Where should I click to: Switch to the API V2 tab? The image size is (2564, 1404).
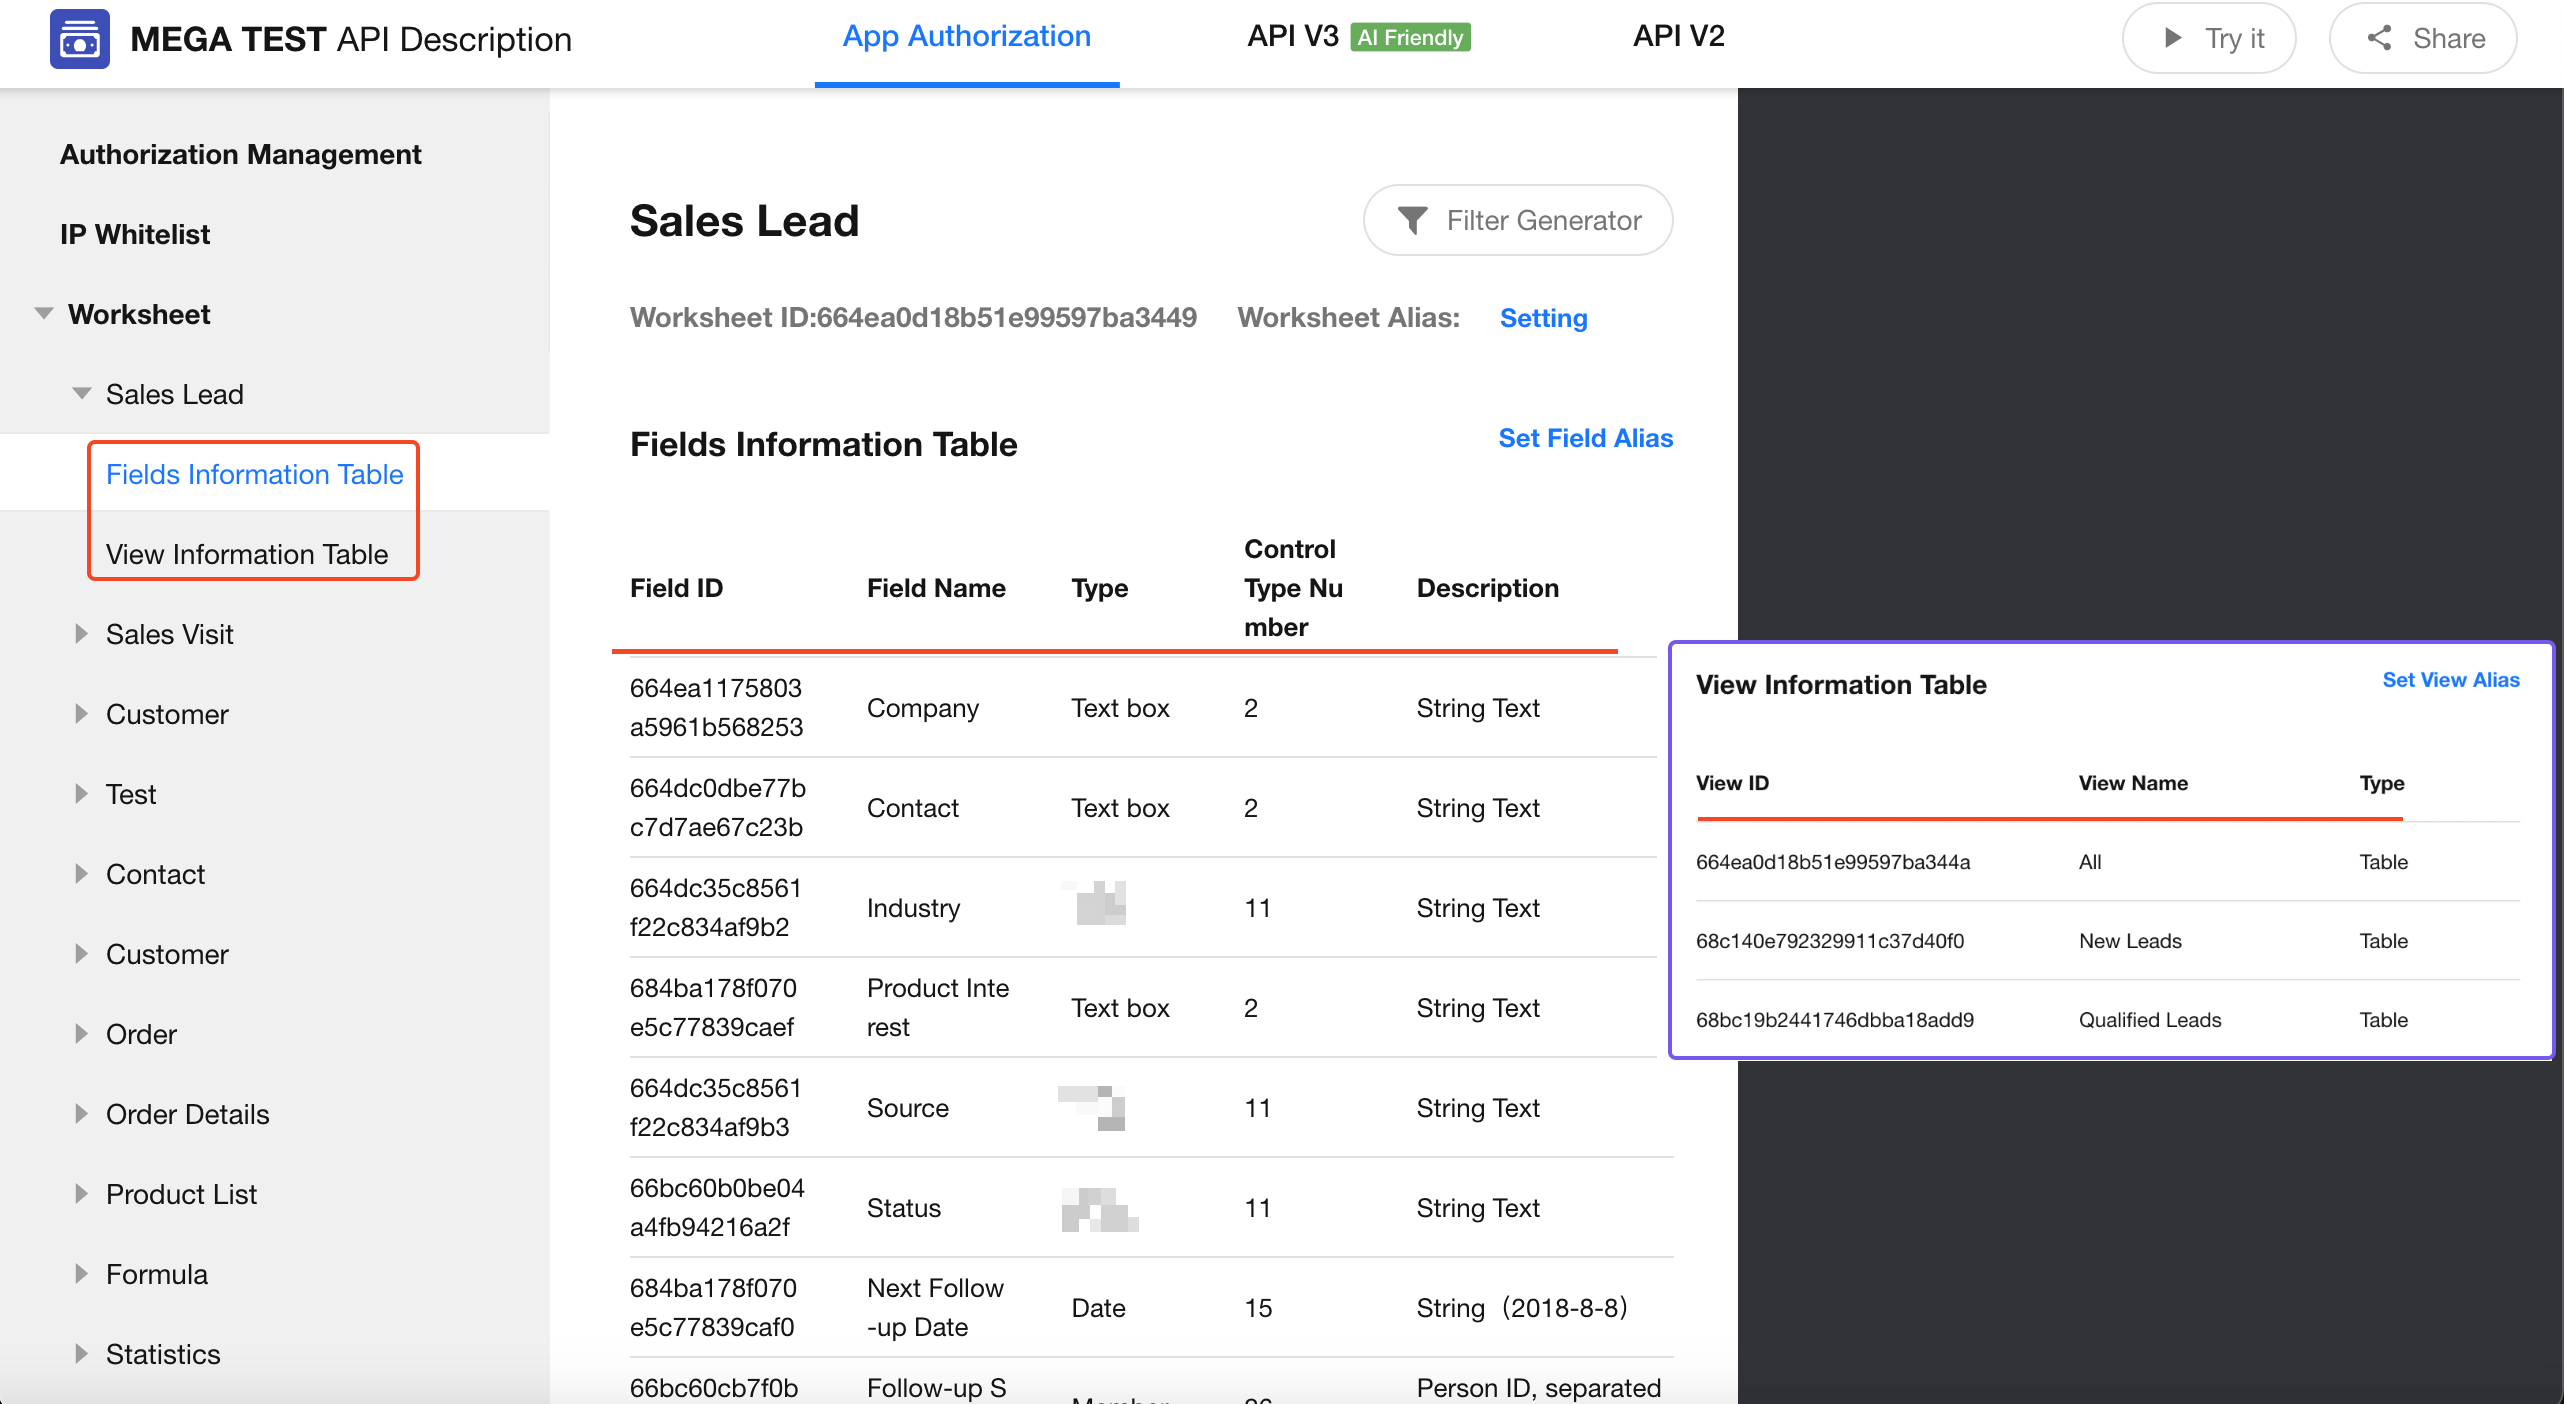click(1678, 37)
